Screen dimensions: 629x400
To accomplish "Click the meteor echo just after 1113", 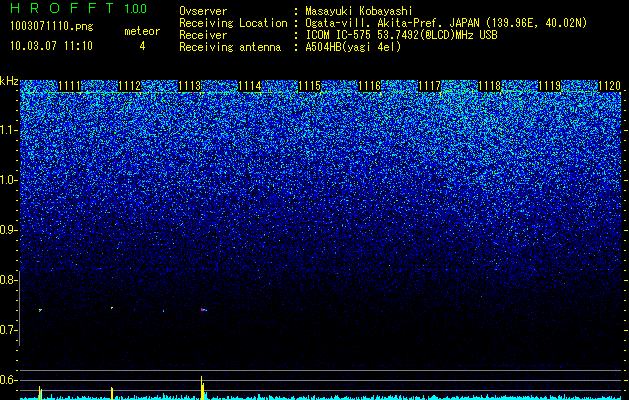I will [x=203, y=310].
